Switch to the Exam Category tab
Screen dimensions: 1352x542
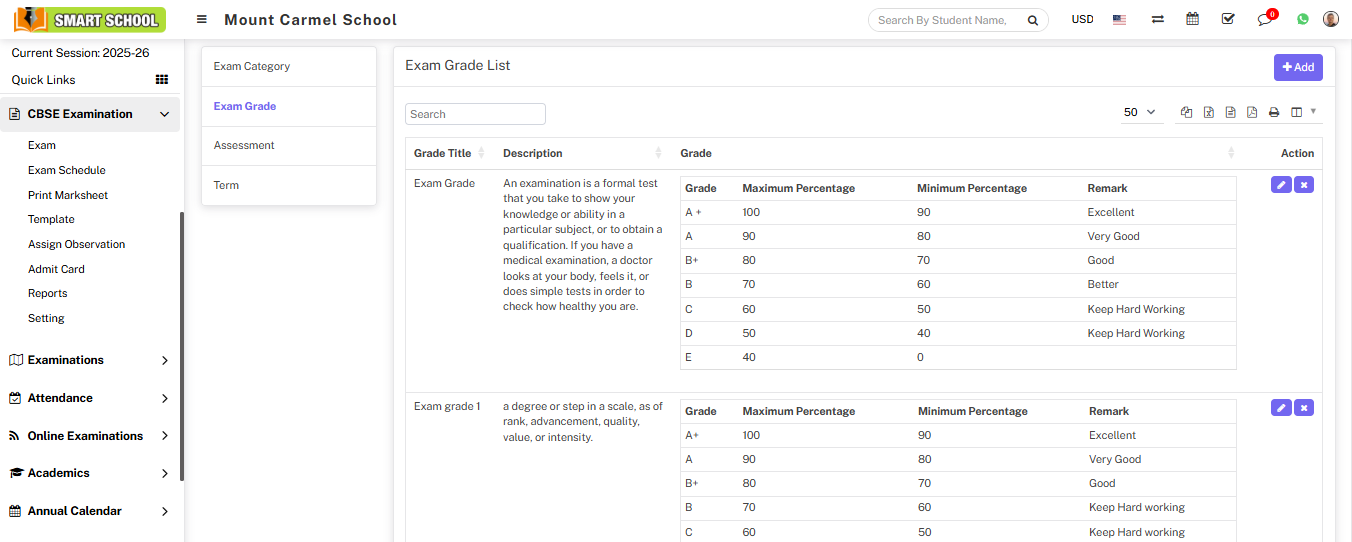click(252, 66)
